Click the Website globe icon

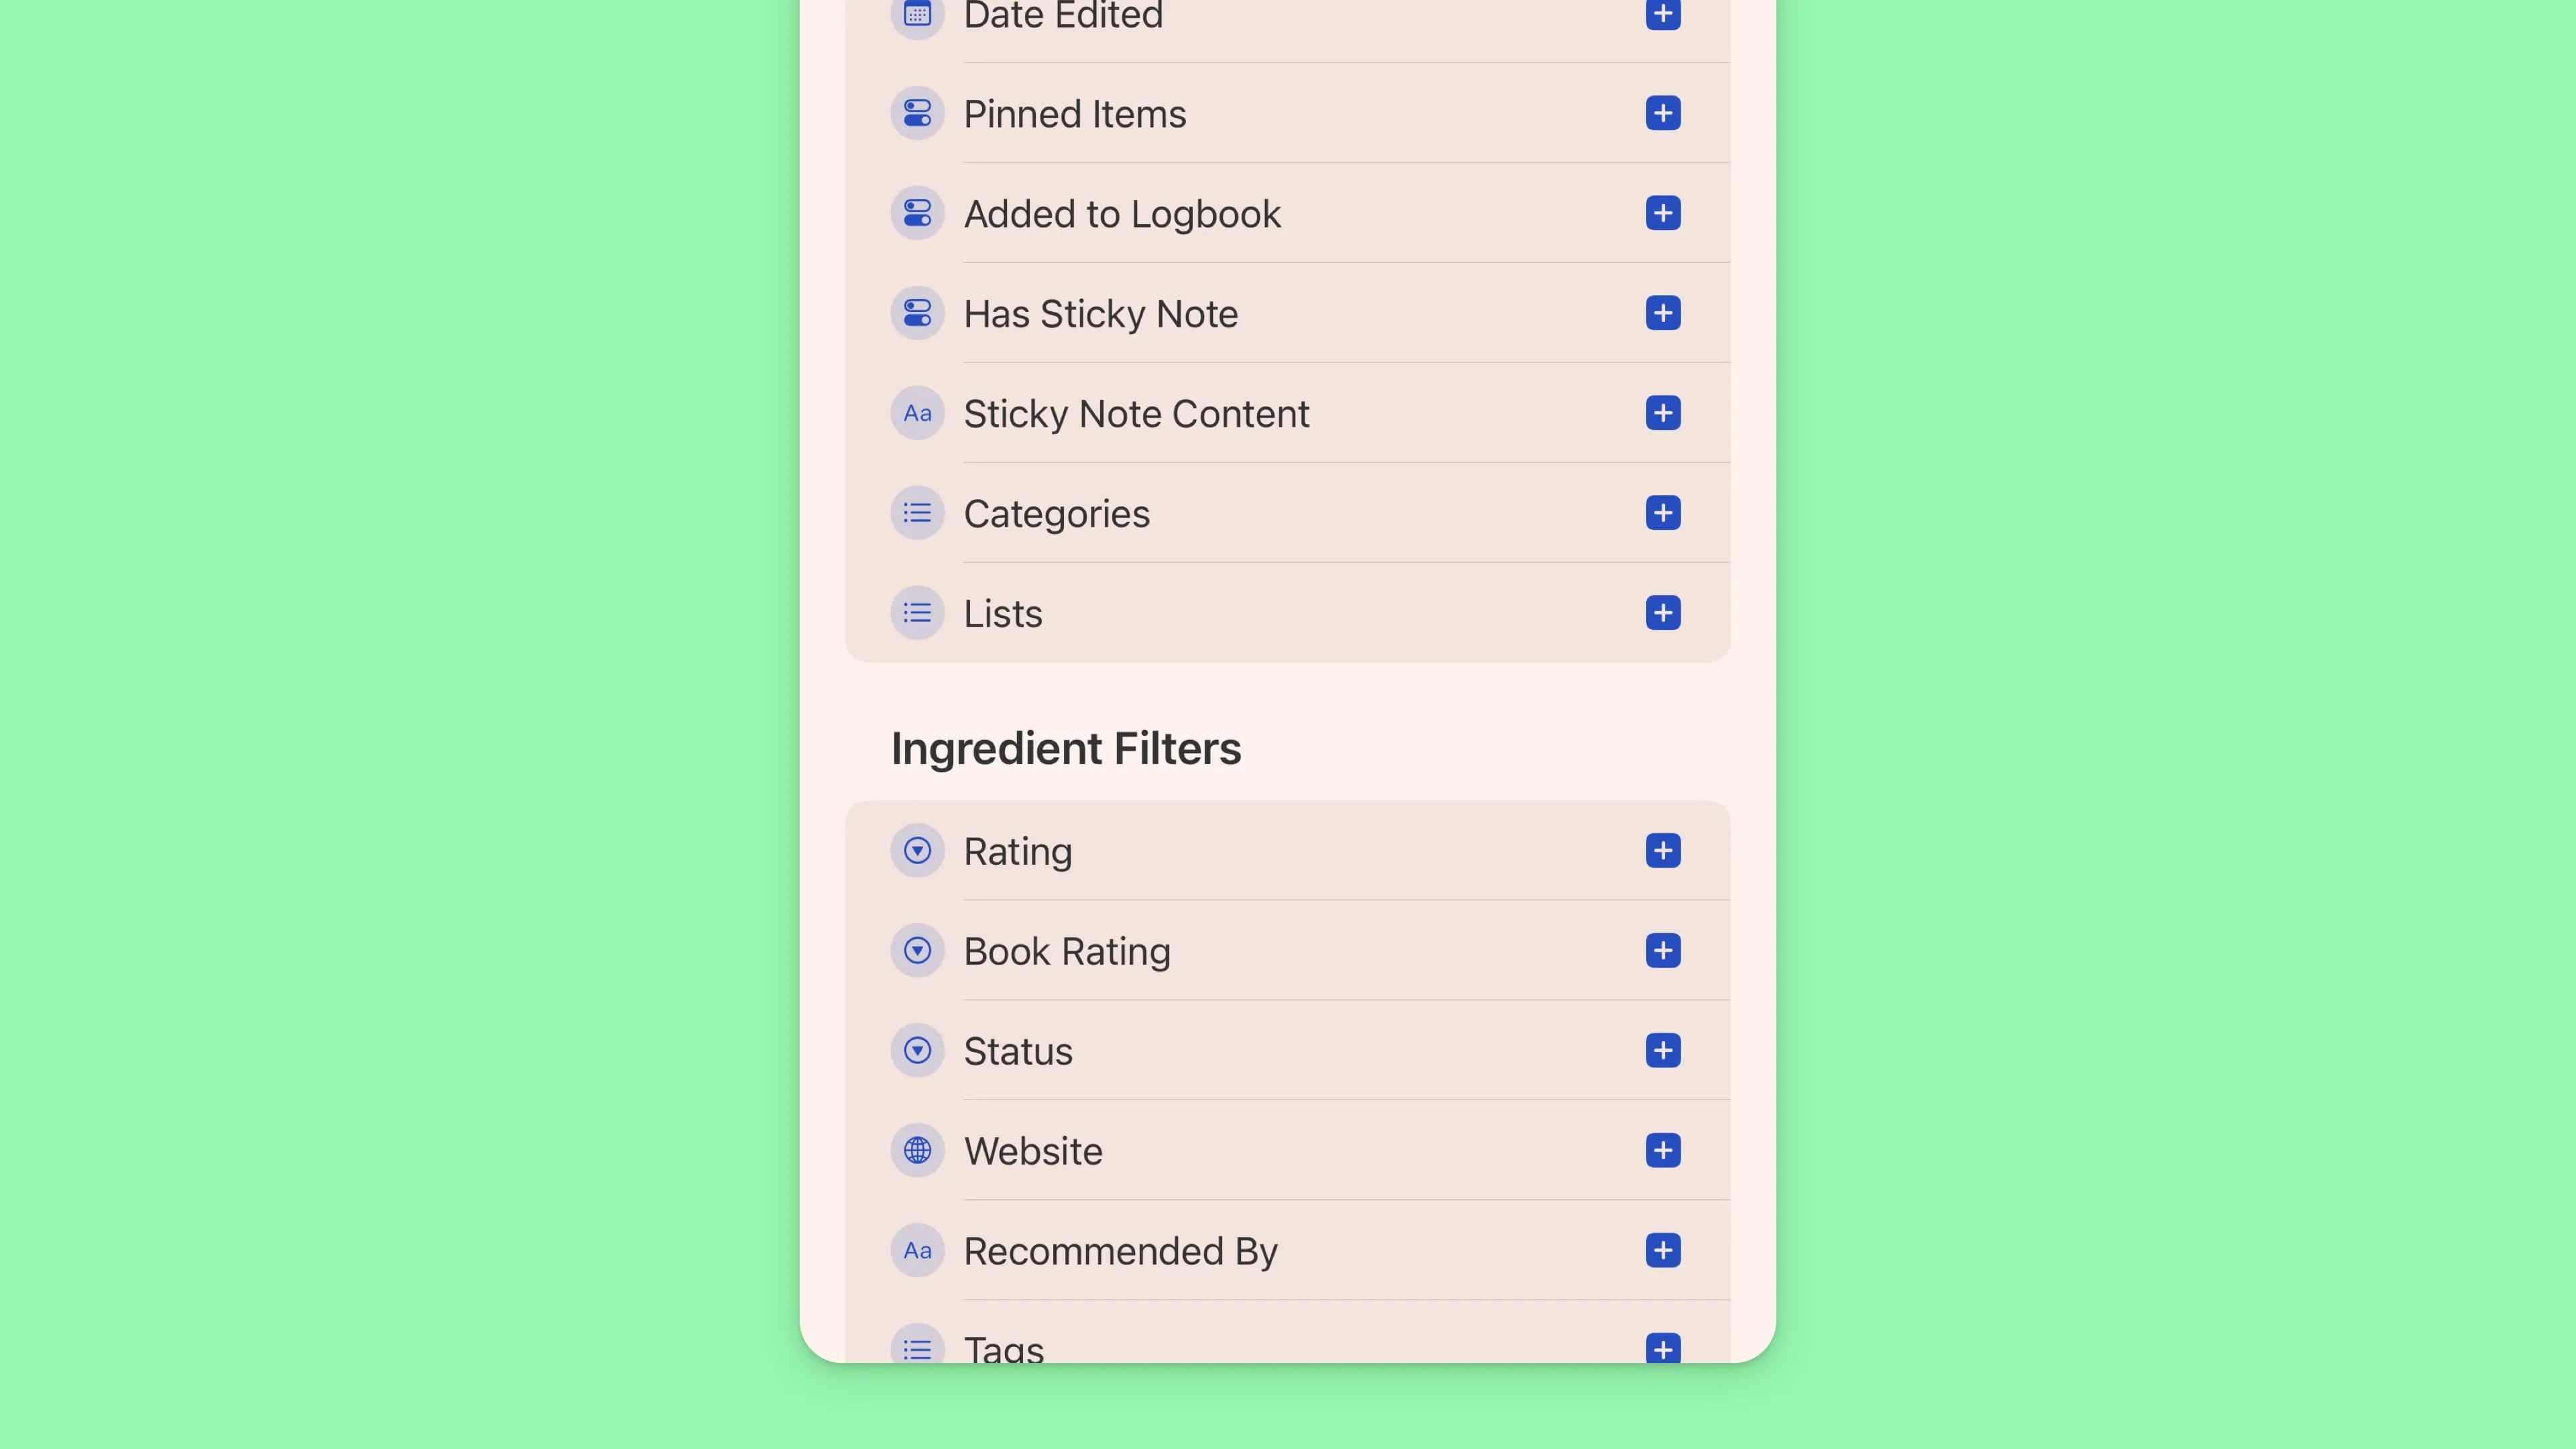pos(917,1151)
